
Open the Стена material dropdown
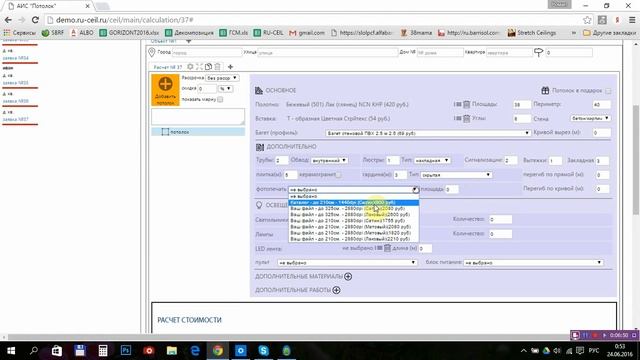tap(590, 118)
